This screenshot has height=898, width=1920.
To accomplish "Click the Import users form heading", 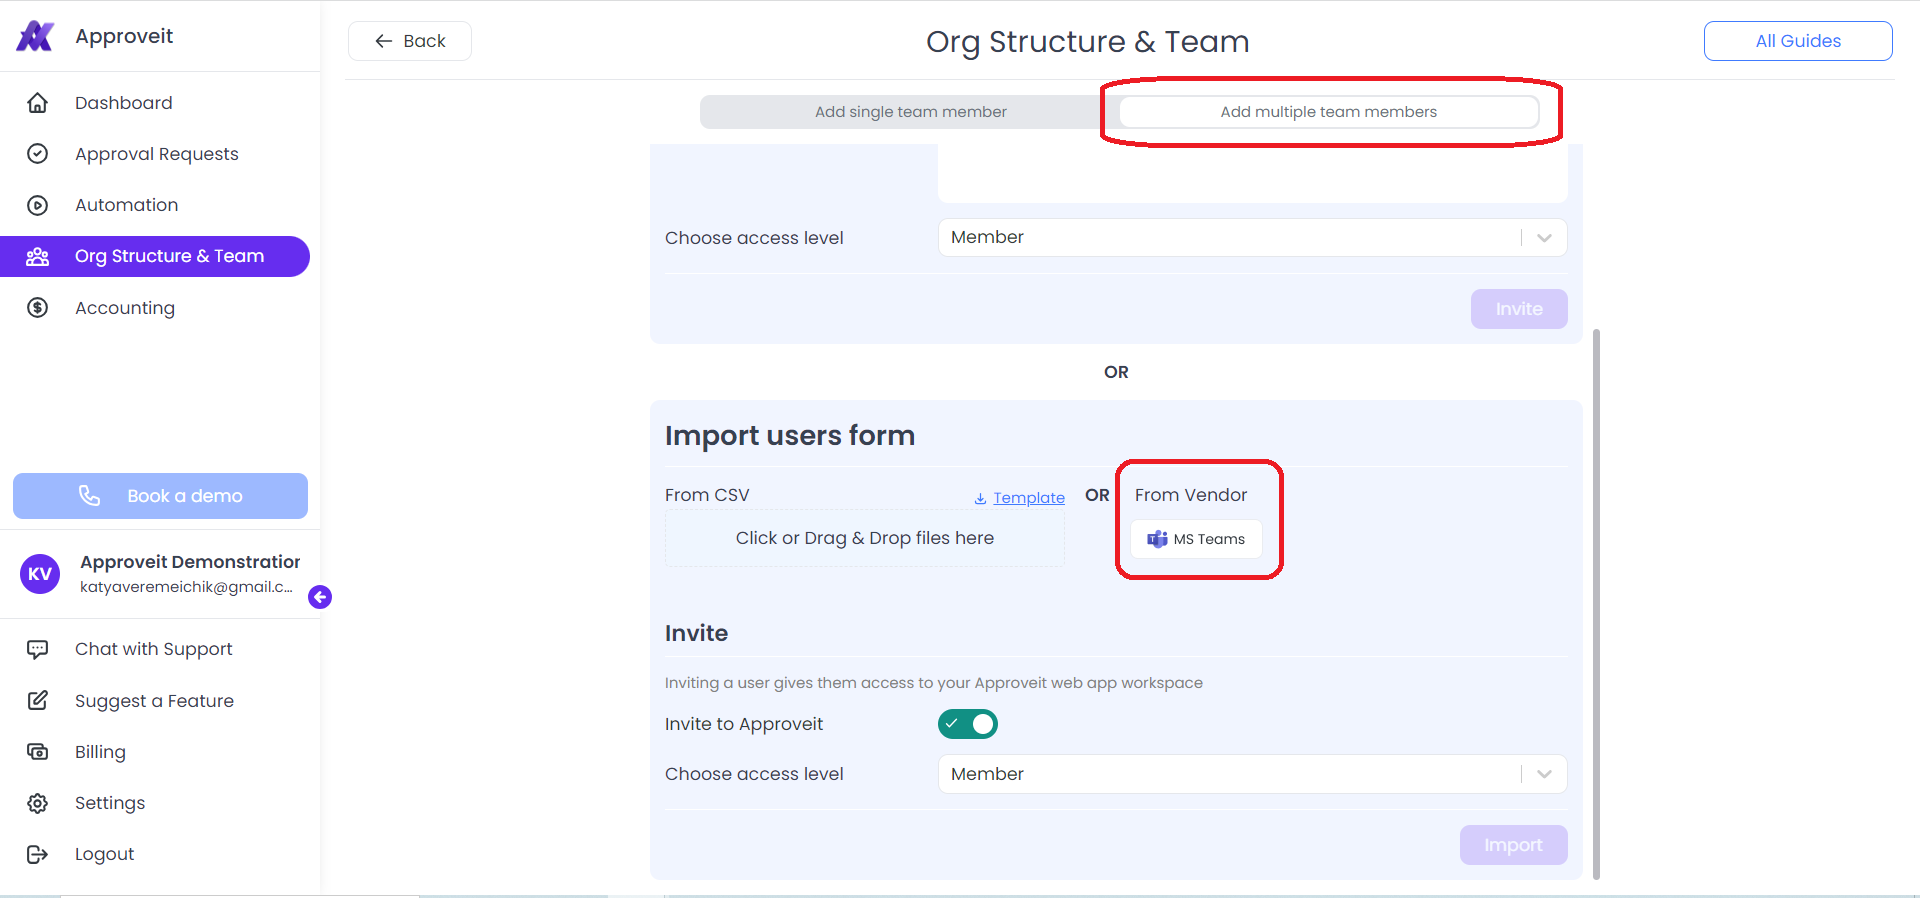I will point(790,436).
